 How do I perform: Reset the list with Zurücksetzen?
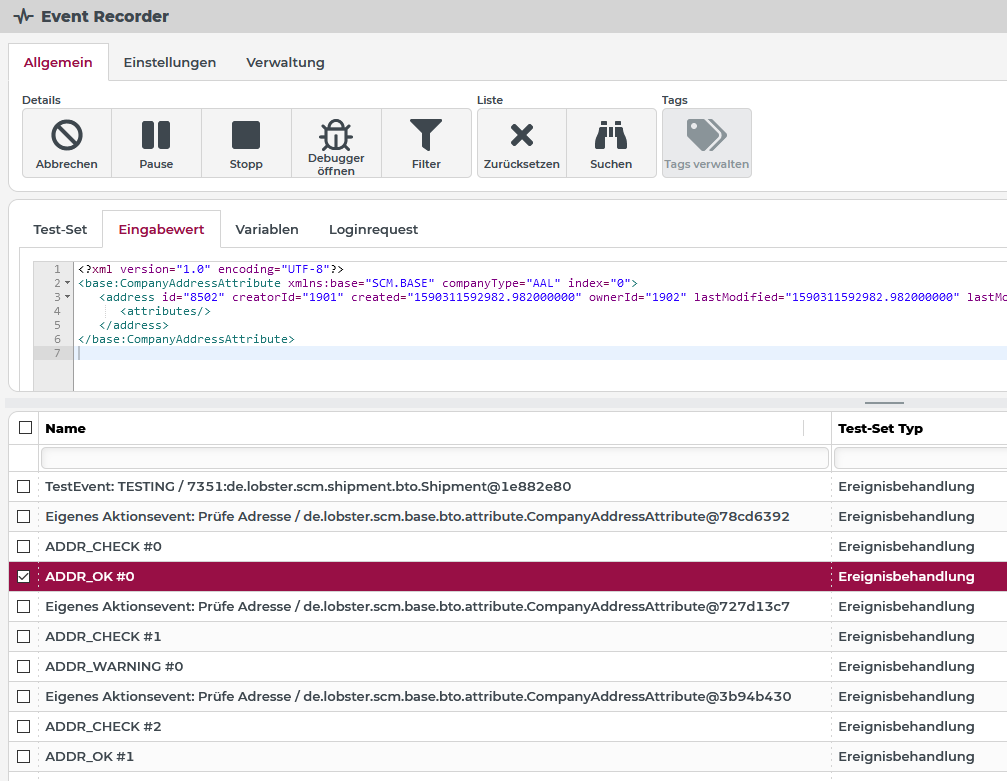click(x=521, y=143)
